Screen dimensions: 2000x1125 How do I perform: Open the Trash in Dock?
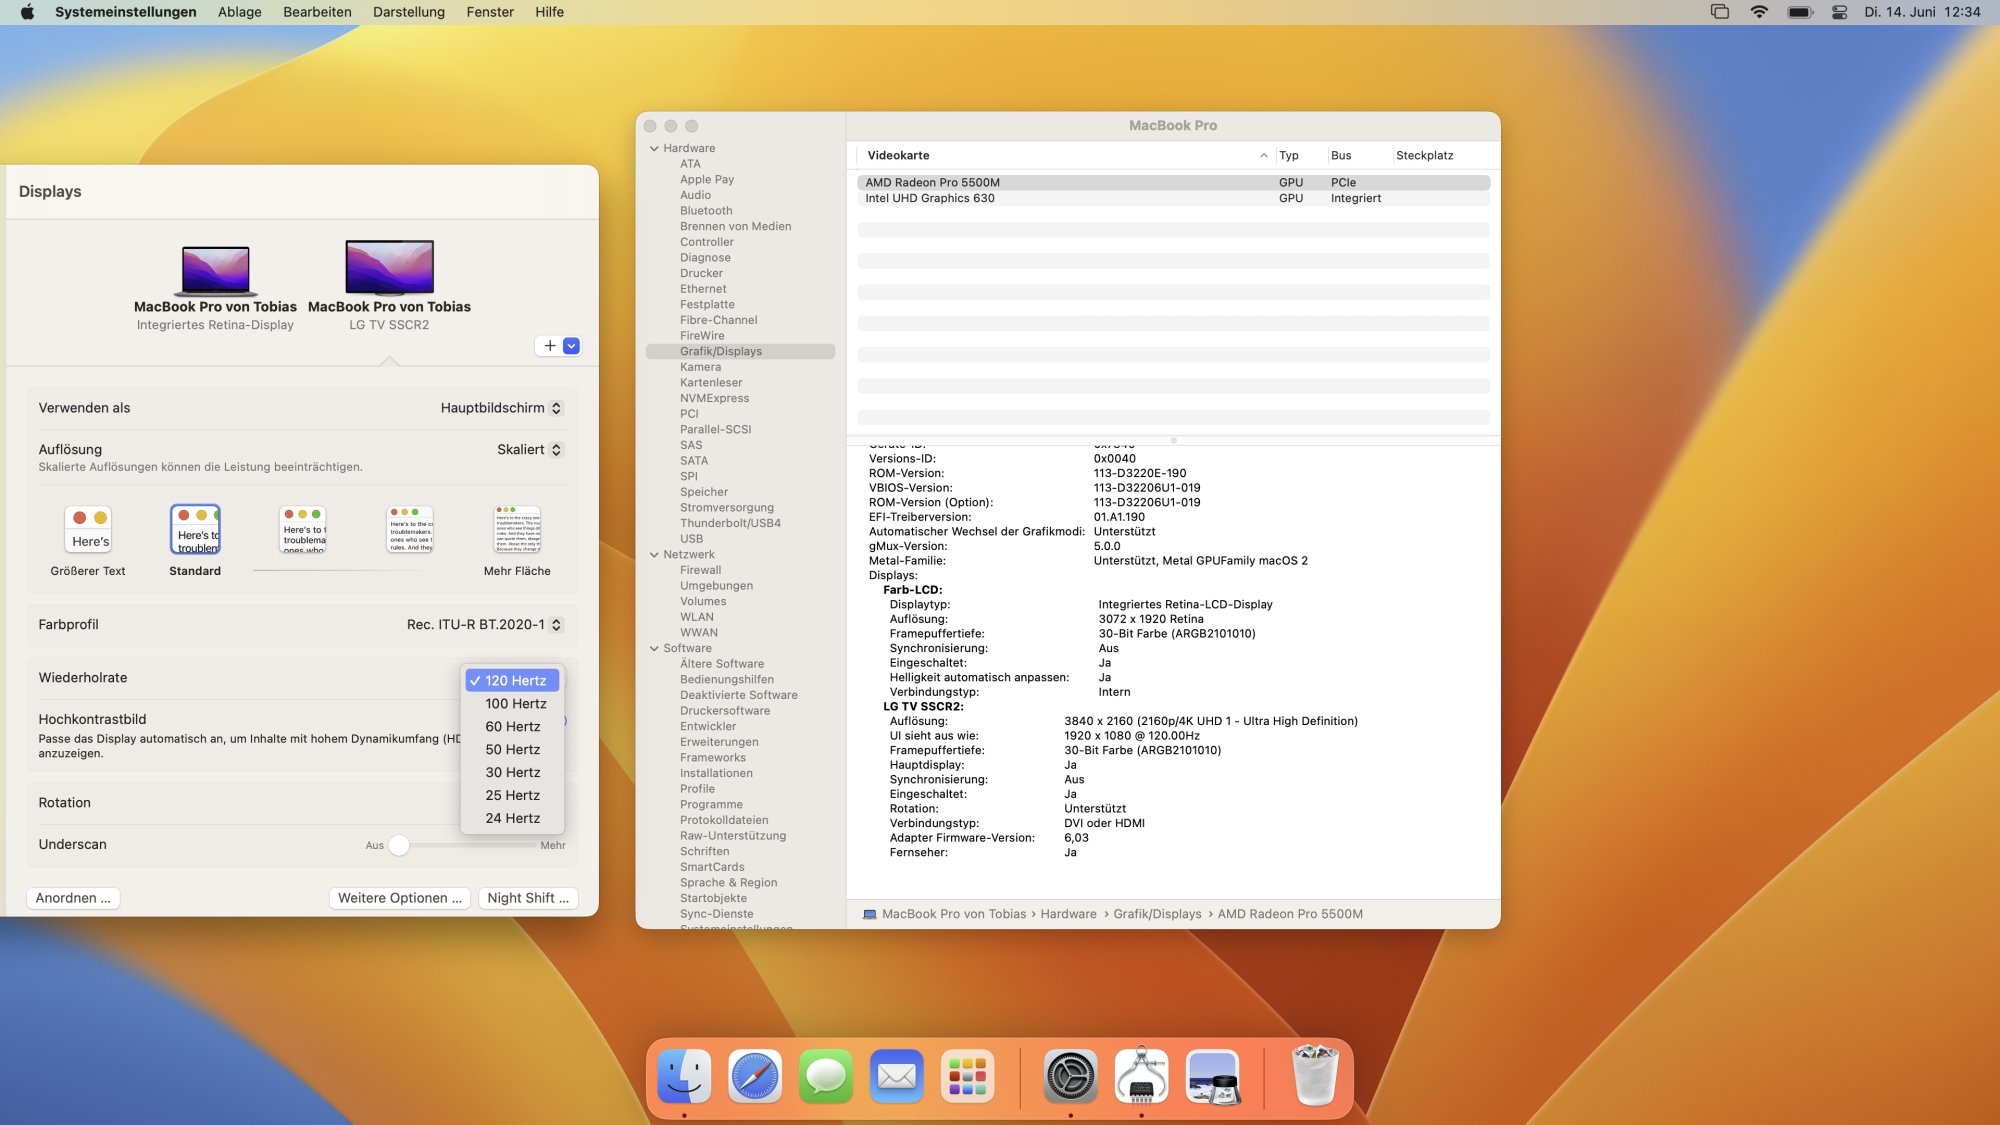point(1314,1076)
